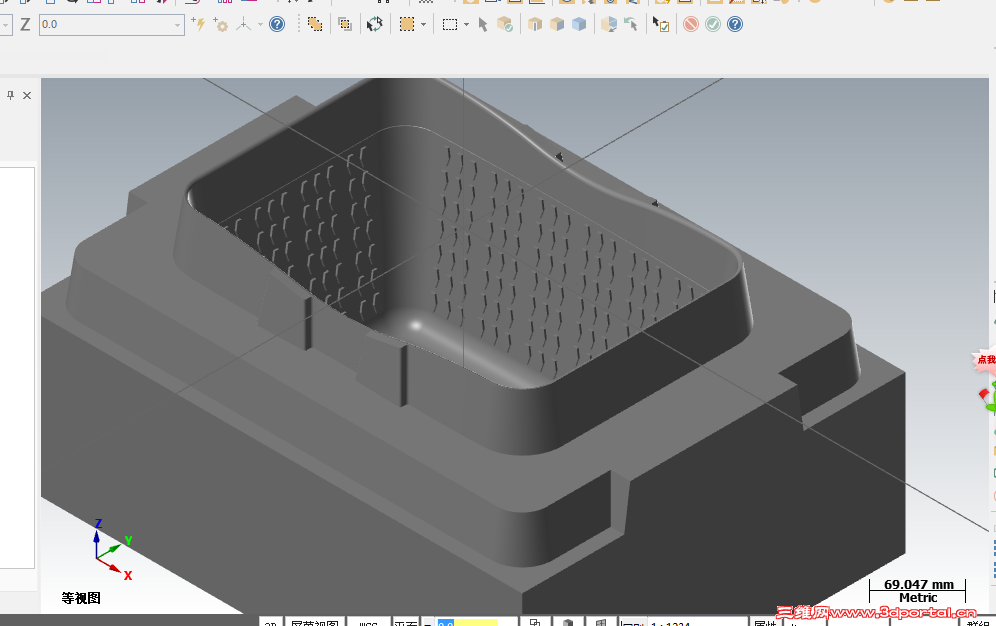The width and height of the screenshot is (996, 626).
Task: Click the XYZ coordinate axes gnomon
Action: point(112,550)
